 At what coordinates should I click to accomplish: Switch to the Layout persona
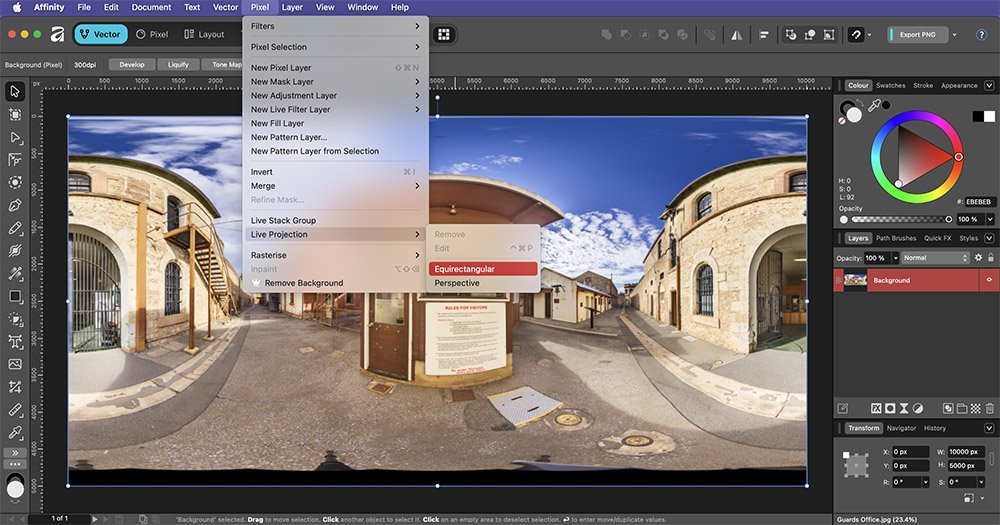204,34
